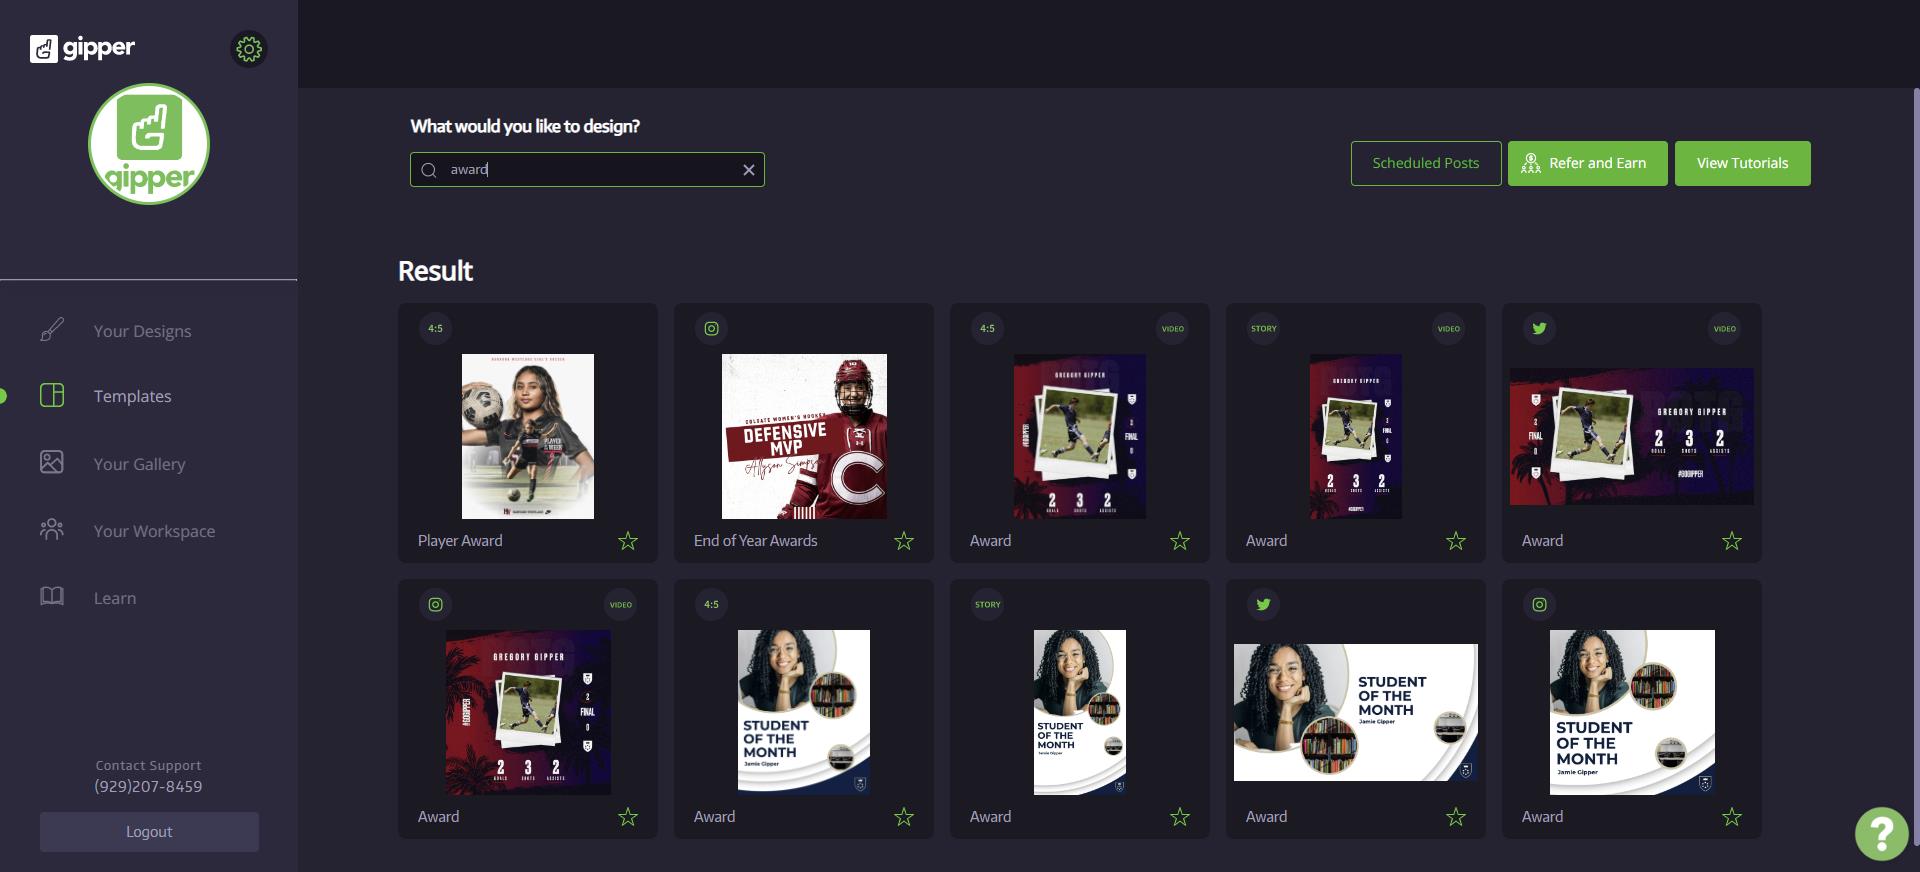Click the Your Workspace people icon
The height and width of the screenshot is (872, 1920).
point(52,530)
